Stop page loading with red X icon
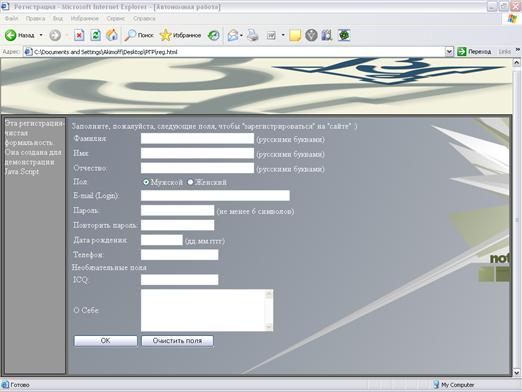 (x=79, y=35)
